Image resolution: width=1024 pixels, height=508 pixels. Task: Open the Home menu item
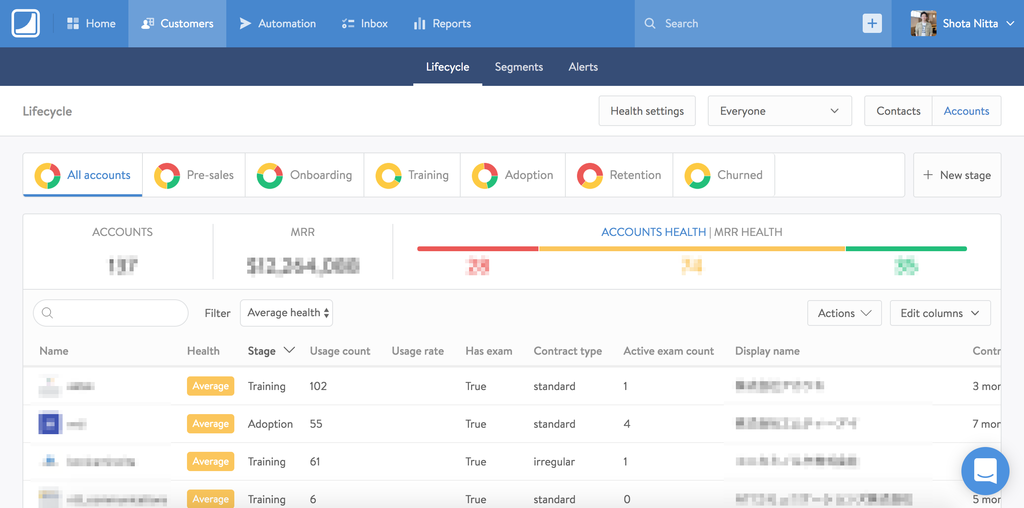point(91,24)
